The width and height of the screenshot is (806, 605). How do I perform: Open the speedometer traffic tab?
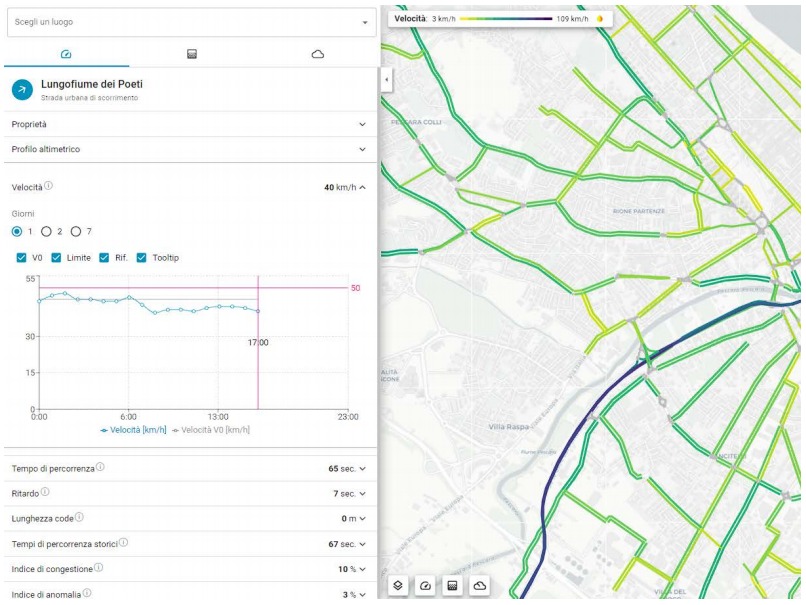(66, 54)
